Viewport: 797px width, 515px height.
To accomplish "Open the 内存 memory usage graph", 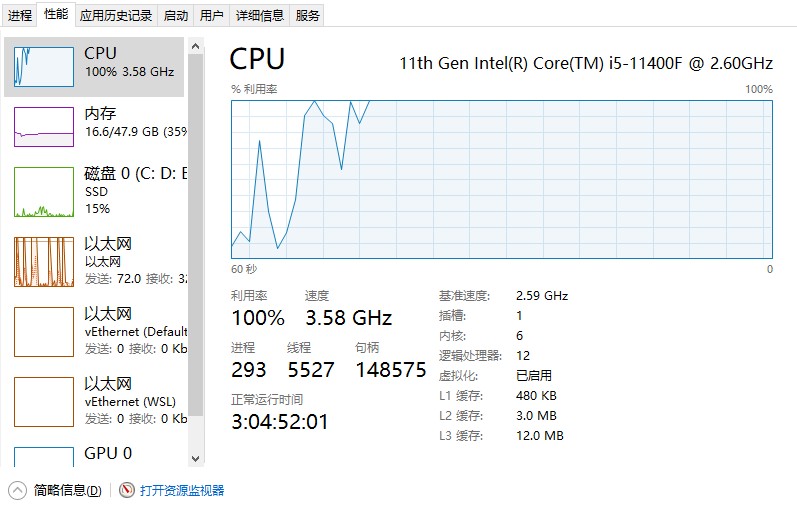I will tap(44, 126).
